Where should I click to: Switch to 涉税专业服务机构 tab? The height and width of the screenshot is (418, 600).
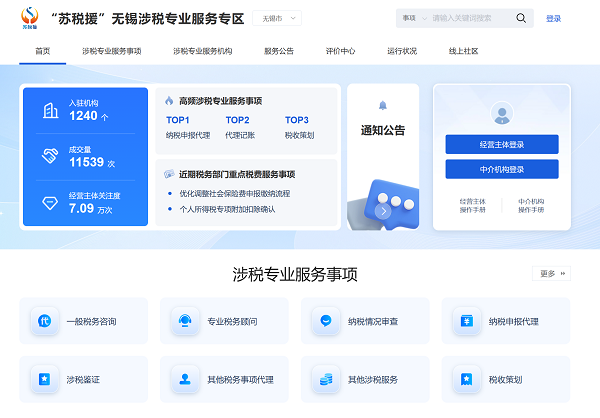point(202,51)
